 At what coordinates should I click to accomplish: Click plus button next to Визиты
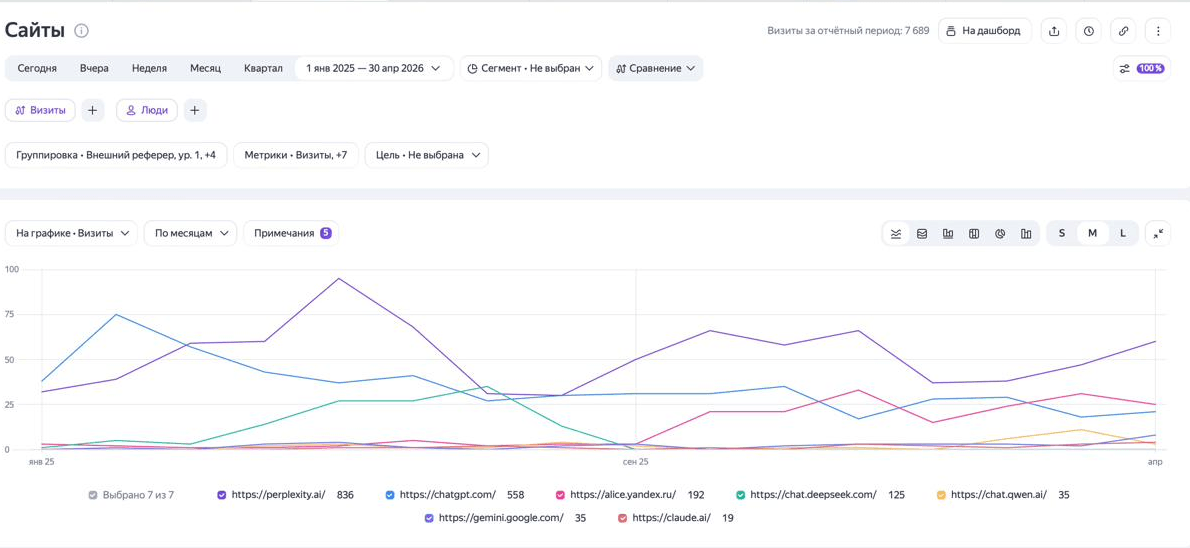pyautogui.click(x=93, y=110)
